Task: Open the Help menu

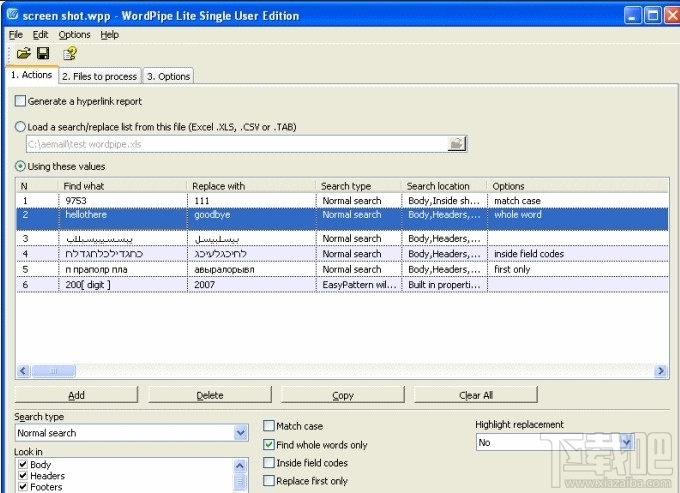Action: coord(109,35)
